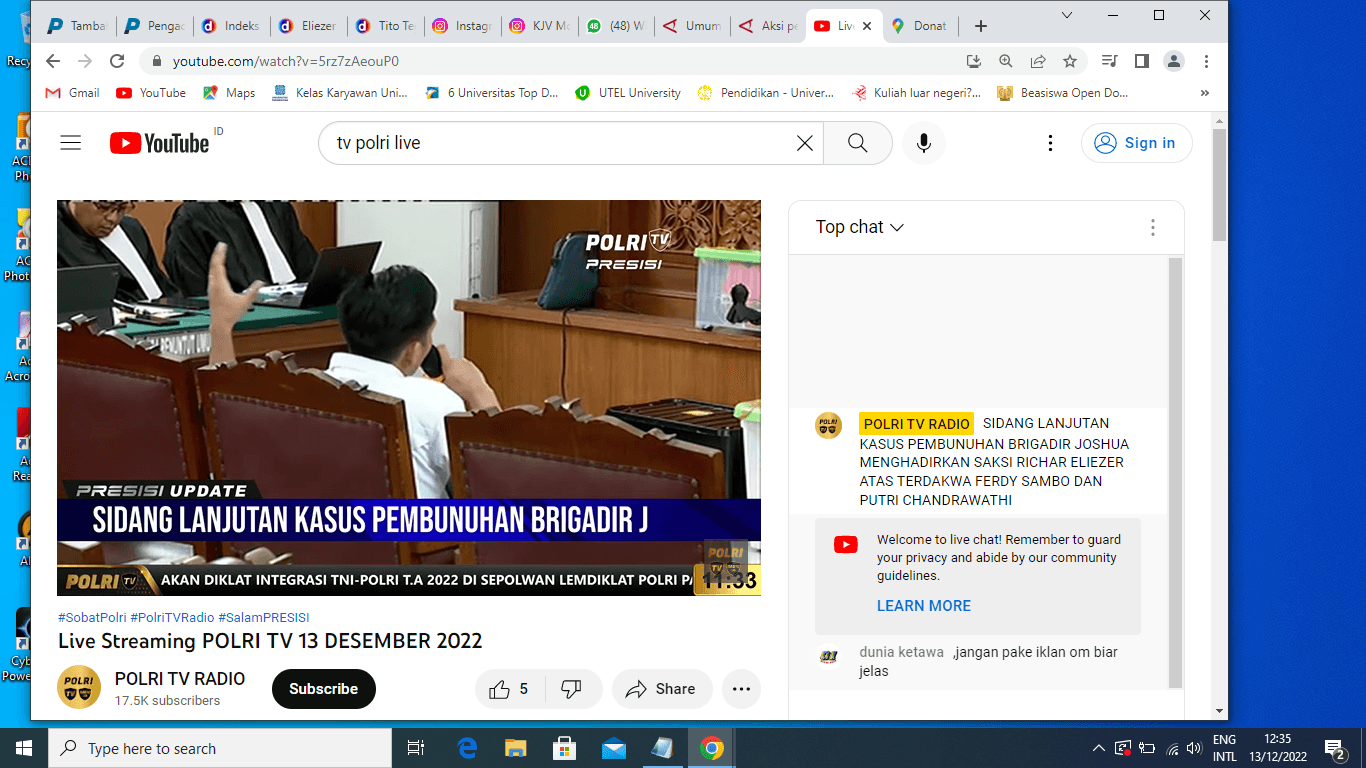1366x768 pixels.
Task: Open a new browser tab
Action: tap(981, 26)
